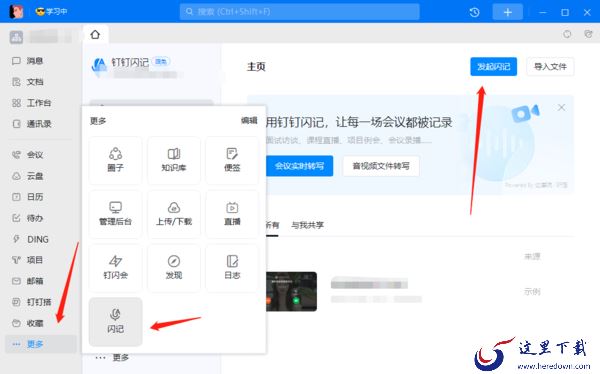Close the 钉钉闪记 promo banner

[x=561, y=108]
